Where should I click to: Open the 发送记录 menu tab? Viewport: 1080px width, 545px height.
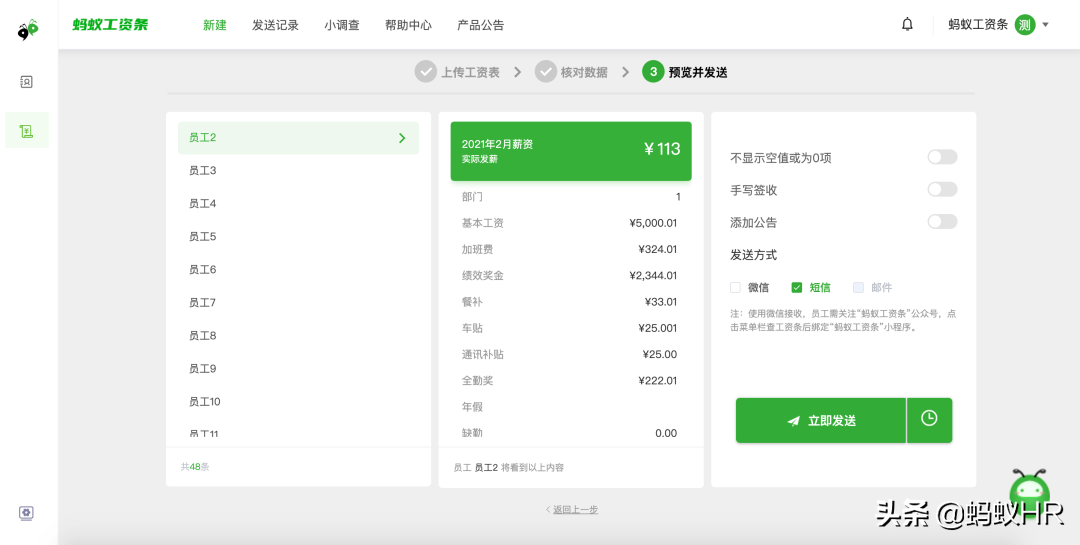click(x=275, y=25)
